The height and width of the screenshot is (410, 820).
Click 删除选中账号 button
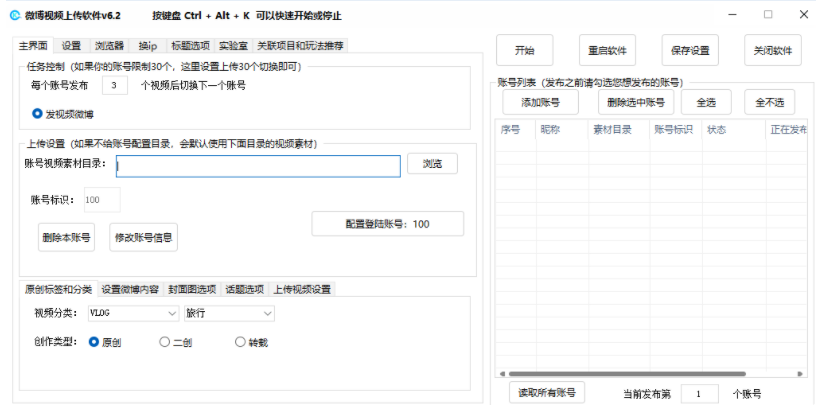pos(636,102)
